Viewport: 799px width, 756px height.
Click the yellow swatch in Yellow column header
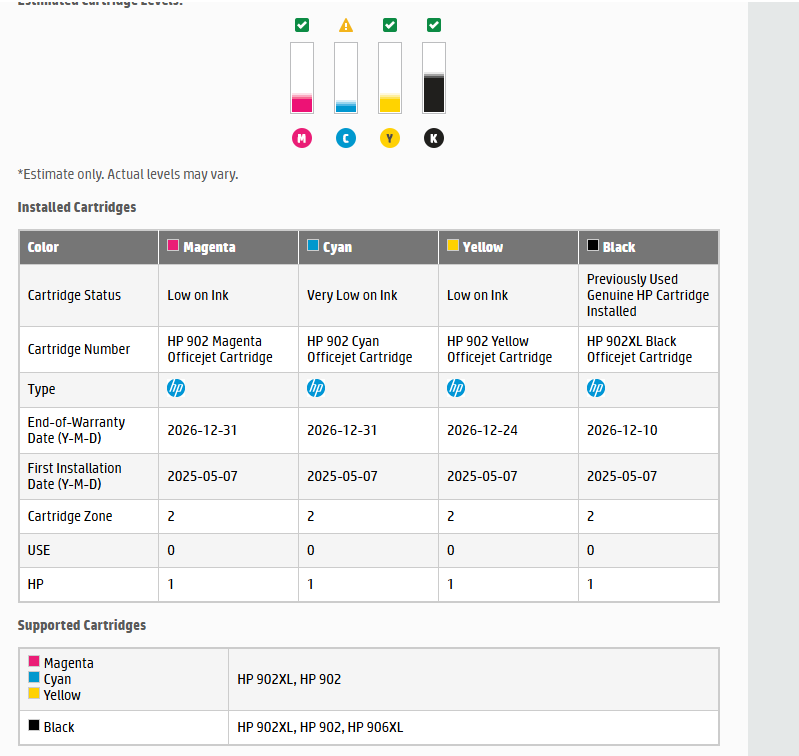pos(452,245)
